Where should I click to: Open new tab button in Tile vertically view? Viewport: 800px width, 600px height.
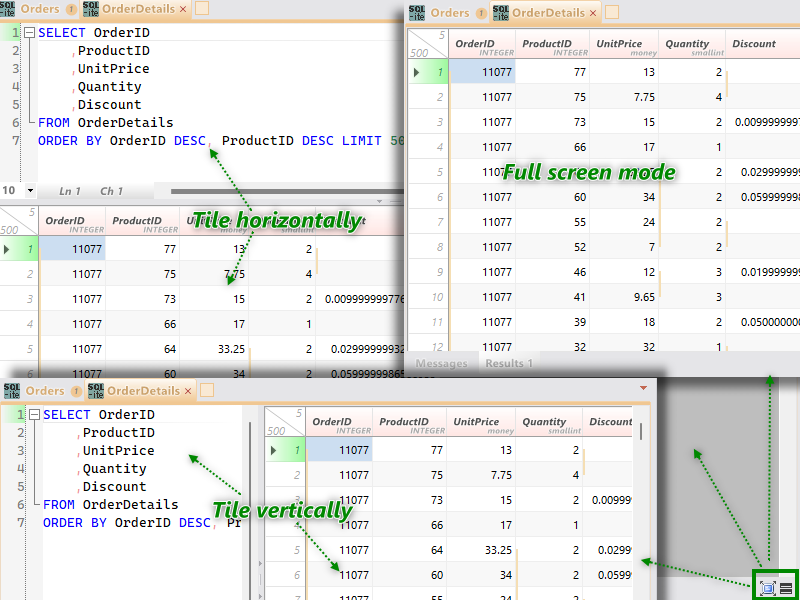[x=207, y=390]
